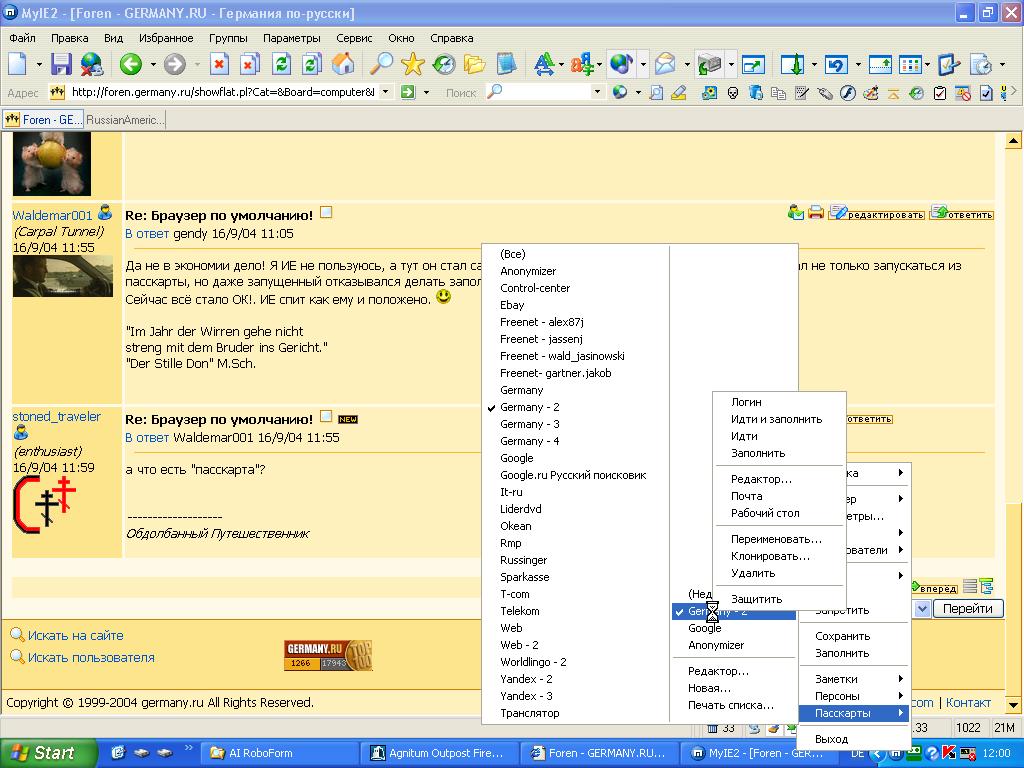
Task: Expand the Персоны submenu
Action: click(x=855, y=696)
